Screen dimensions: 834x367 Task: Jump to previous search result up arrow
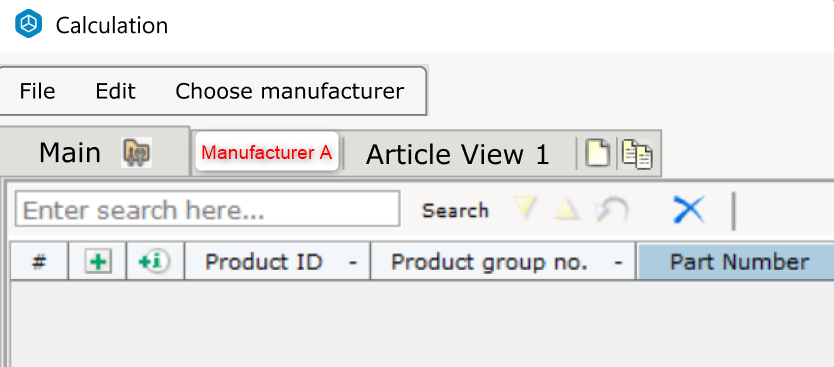[x=566, y=208]
